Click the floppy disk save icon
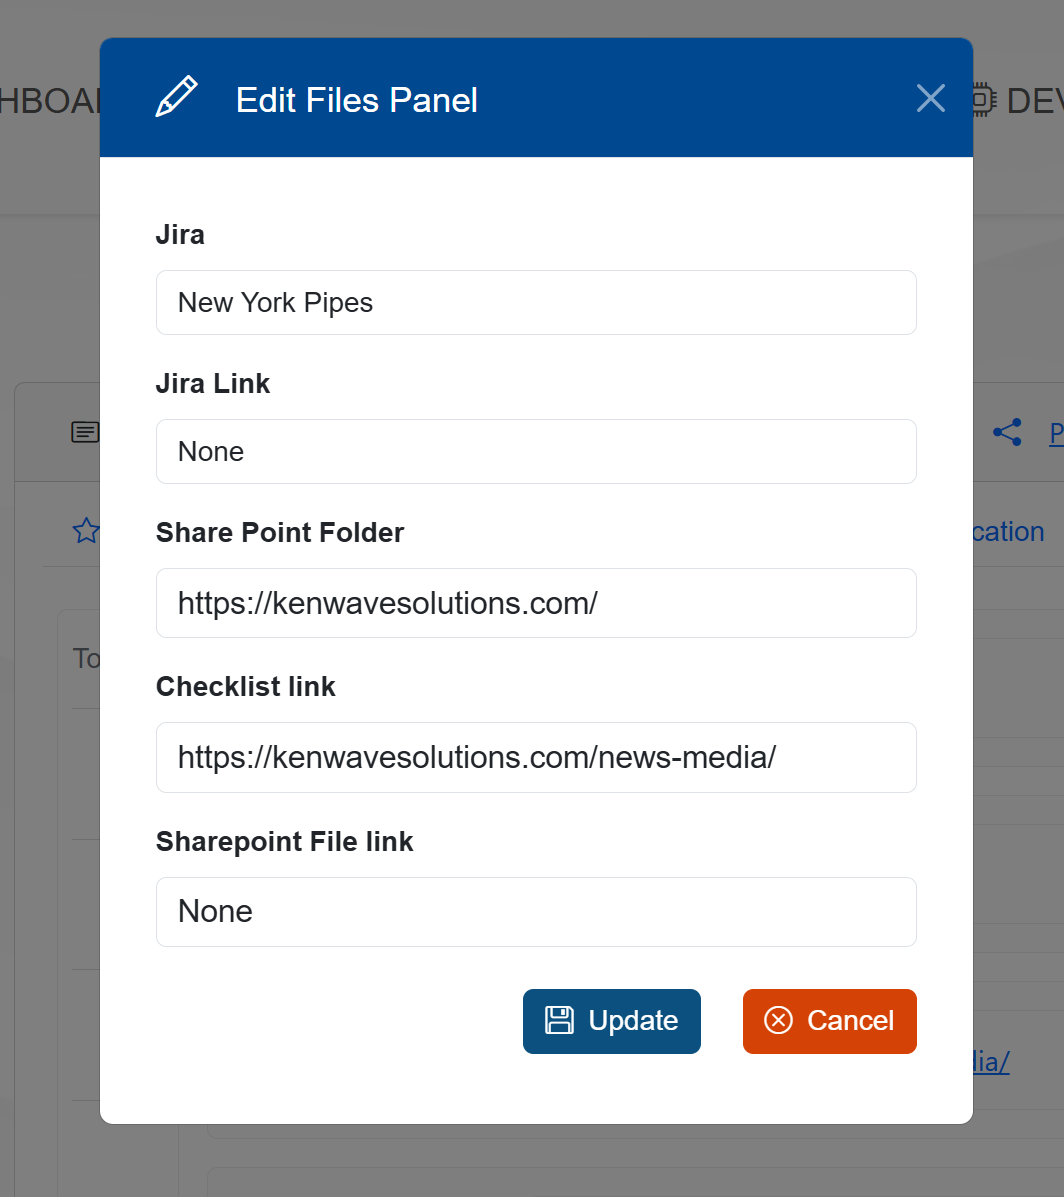Image resolution: width=1064 pixels, height=1197 pixels. pos(559,1020)
